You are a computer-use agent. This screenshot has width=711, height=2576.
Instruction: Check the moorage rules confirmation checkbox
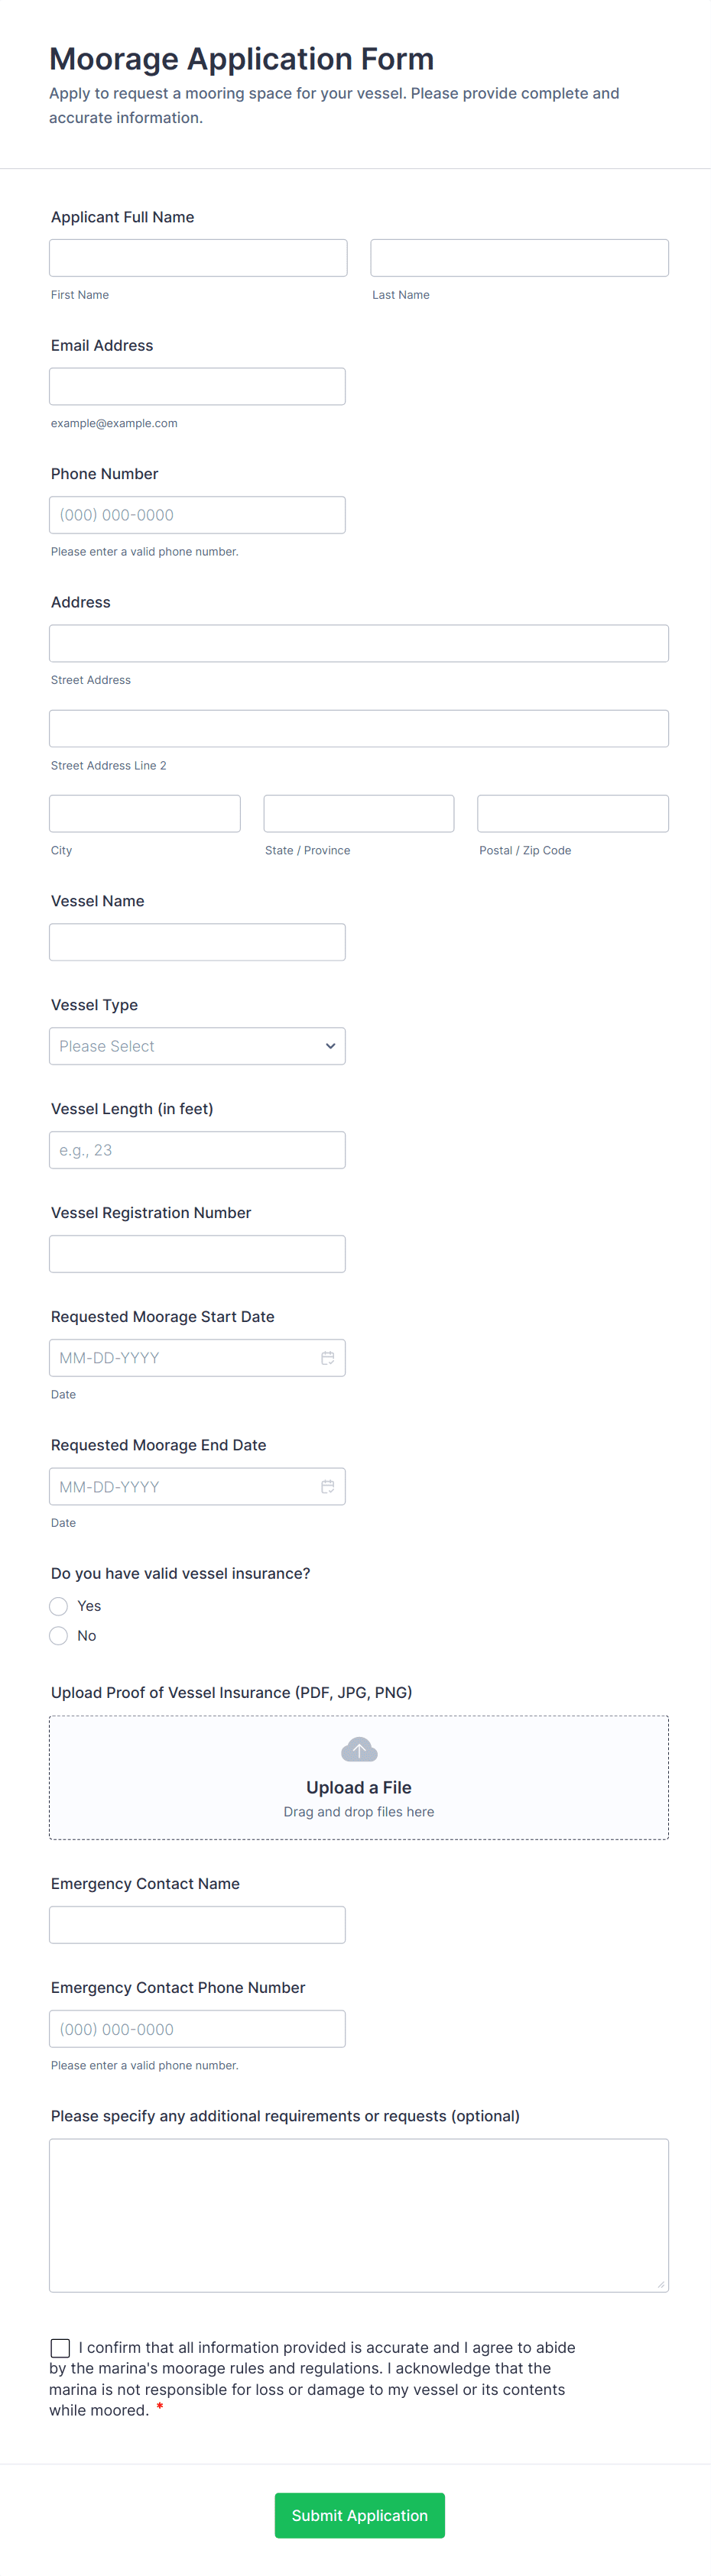coord(61,2348)
